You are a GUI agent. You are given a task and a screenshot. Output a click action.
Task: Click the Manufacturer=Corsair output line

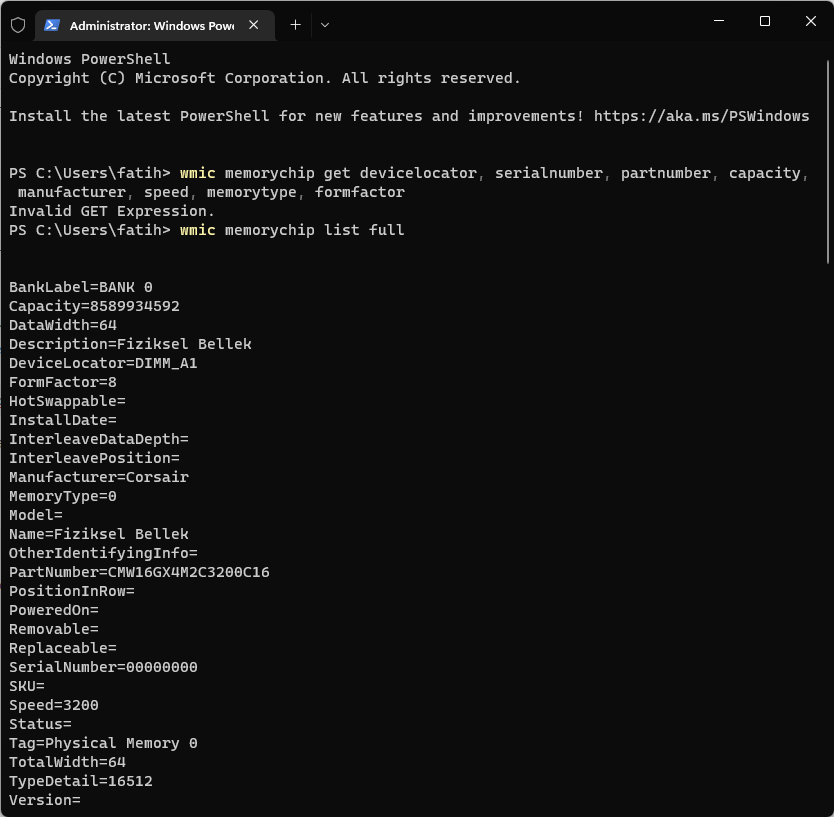coord(99,477)
